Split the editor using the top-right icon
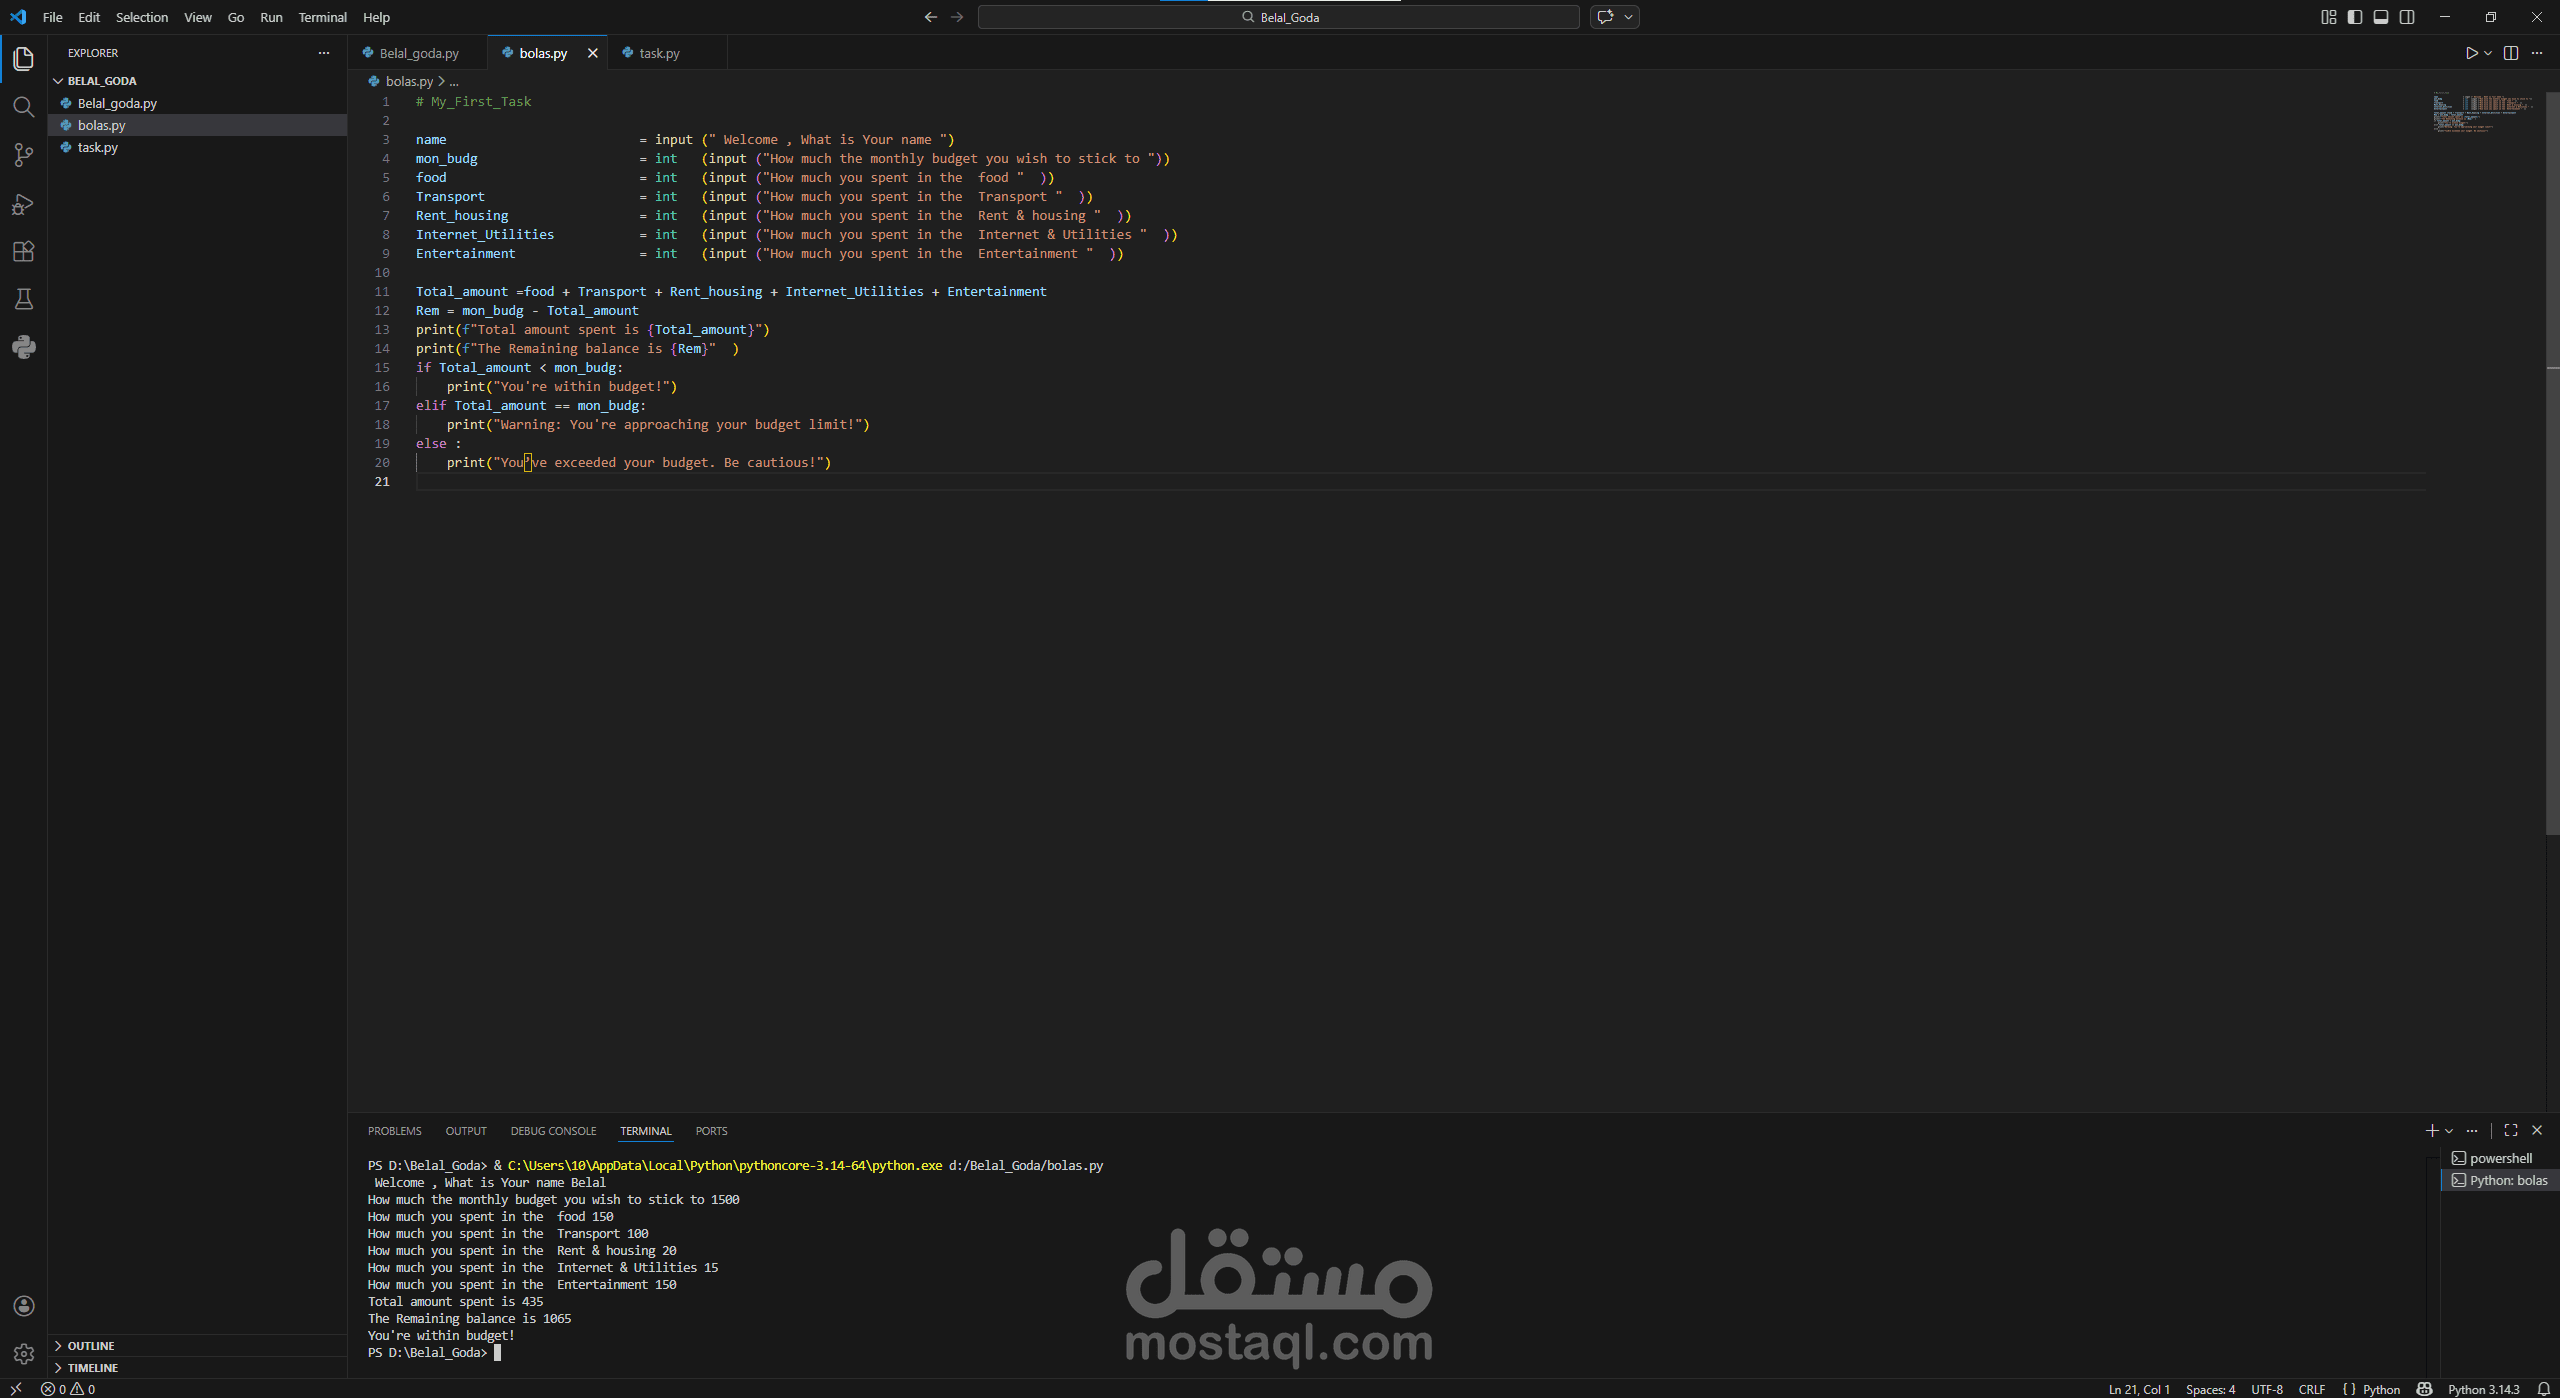This screenshot has width=2560, height=1398. (x=2511, y=53)
